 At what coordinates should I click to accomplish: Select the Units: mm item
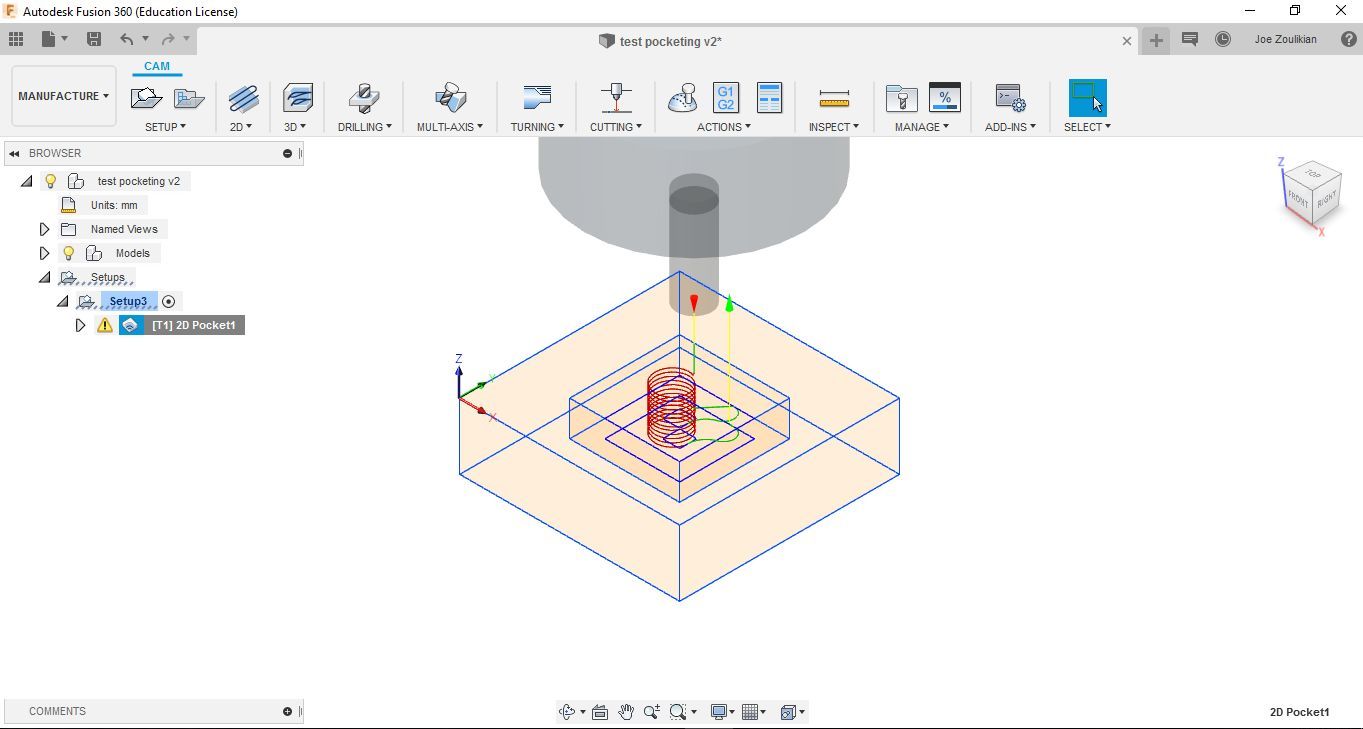114,205
